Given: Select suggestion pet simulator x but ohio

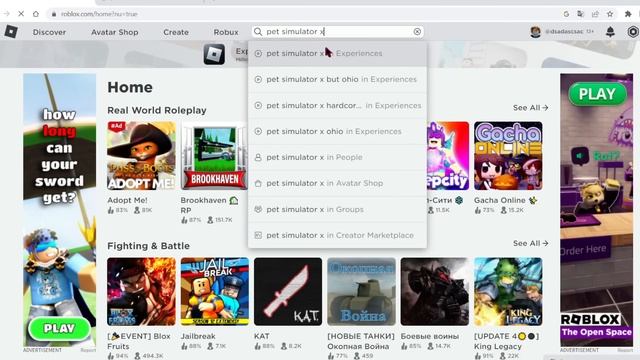Looking at the screenshot, I should (x=338, y=79).
